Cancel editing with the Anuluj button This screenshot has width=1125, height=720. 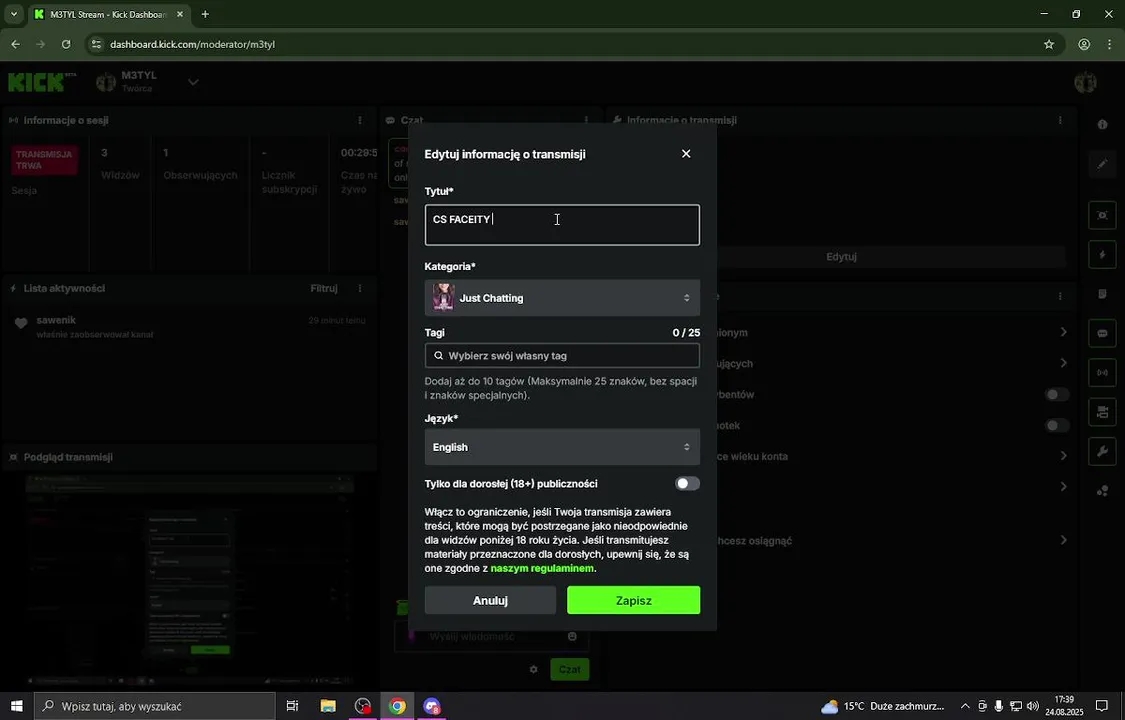[490, 600]
